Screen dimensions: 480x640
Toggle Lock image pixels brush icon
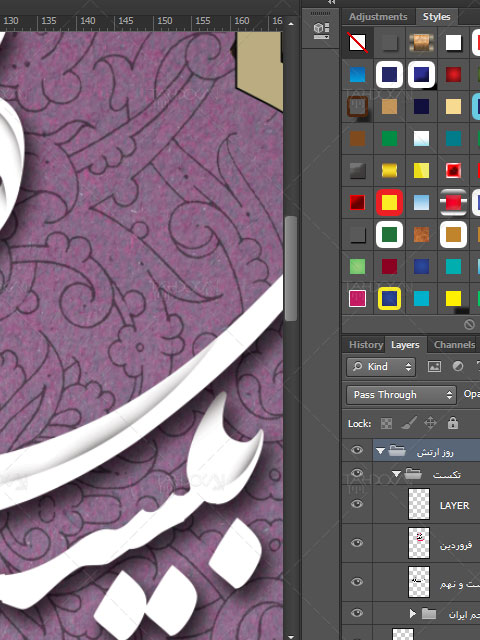coord(409,423)
